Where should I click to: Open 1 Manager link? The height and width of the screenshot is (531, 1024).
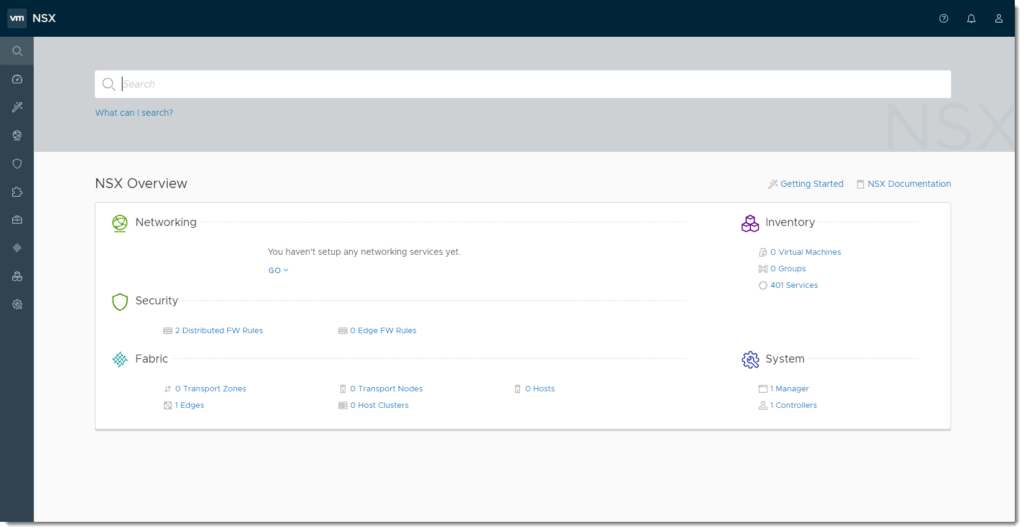pos(789,389)
